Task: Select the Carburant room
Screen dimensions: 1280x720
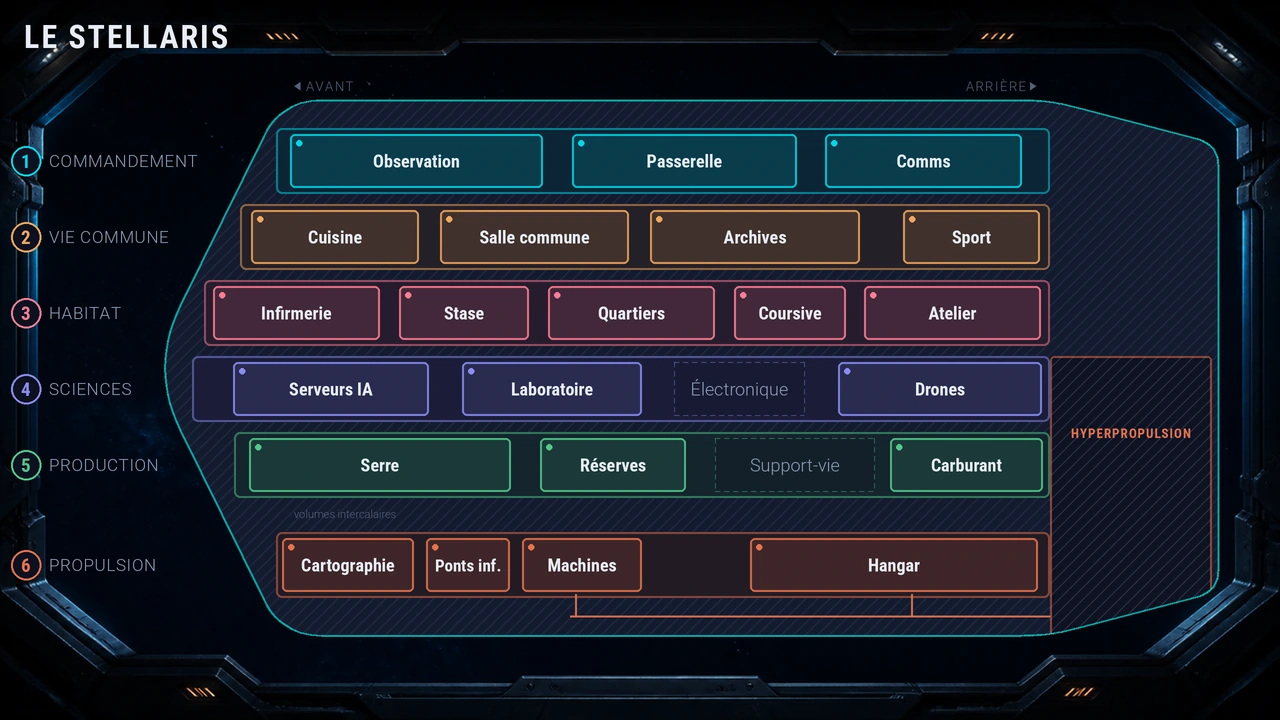Action: 966,465
